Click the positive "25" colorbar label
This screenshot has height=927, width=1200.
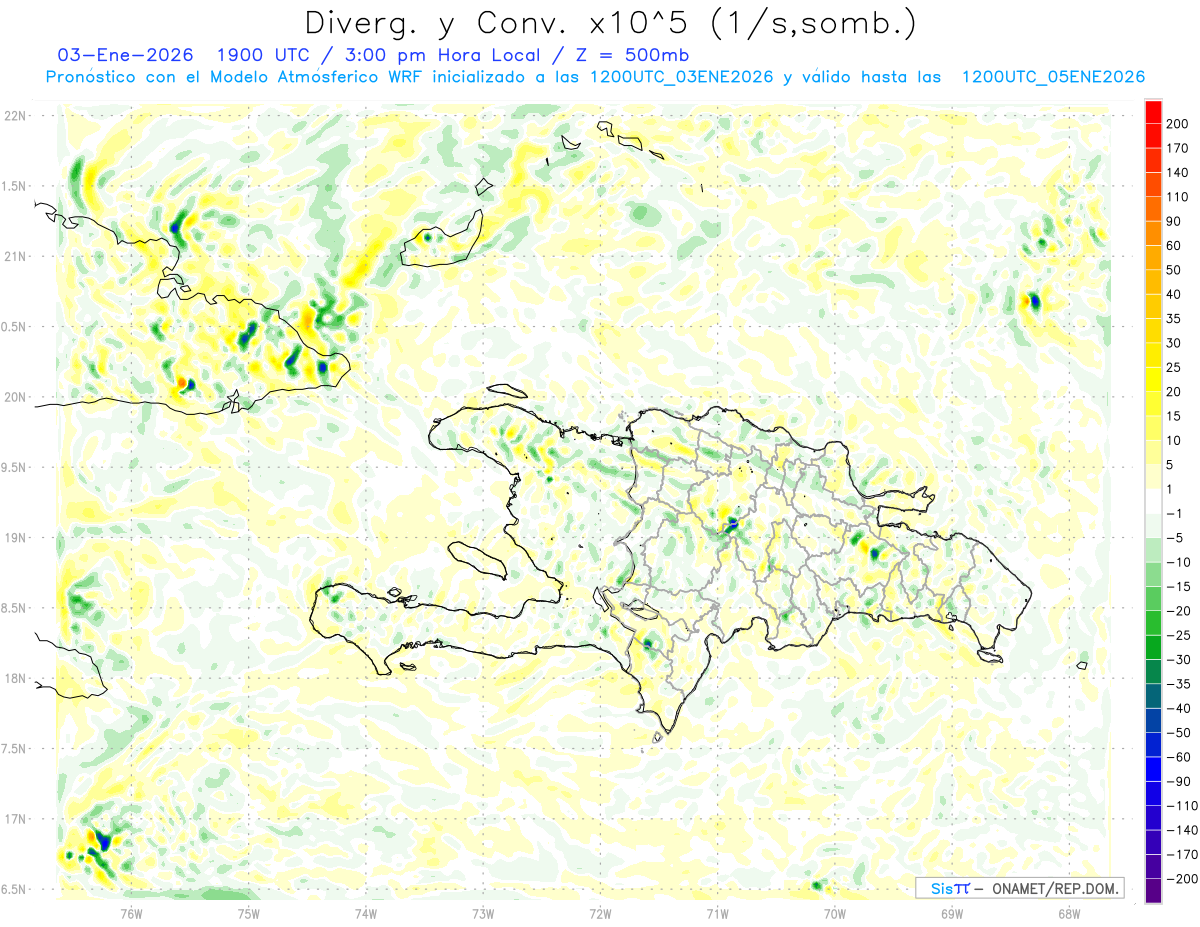(x=1174, y=368)
